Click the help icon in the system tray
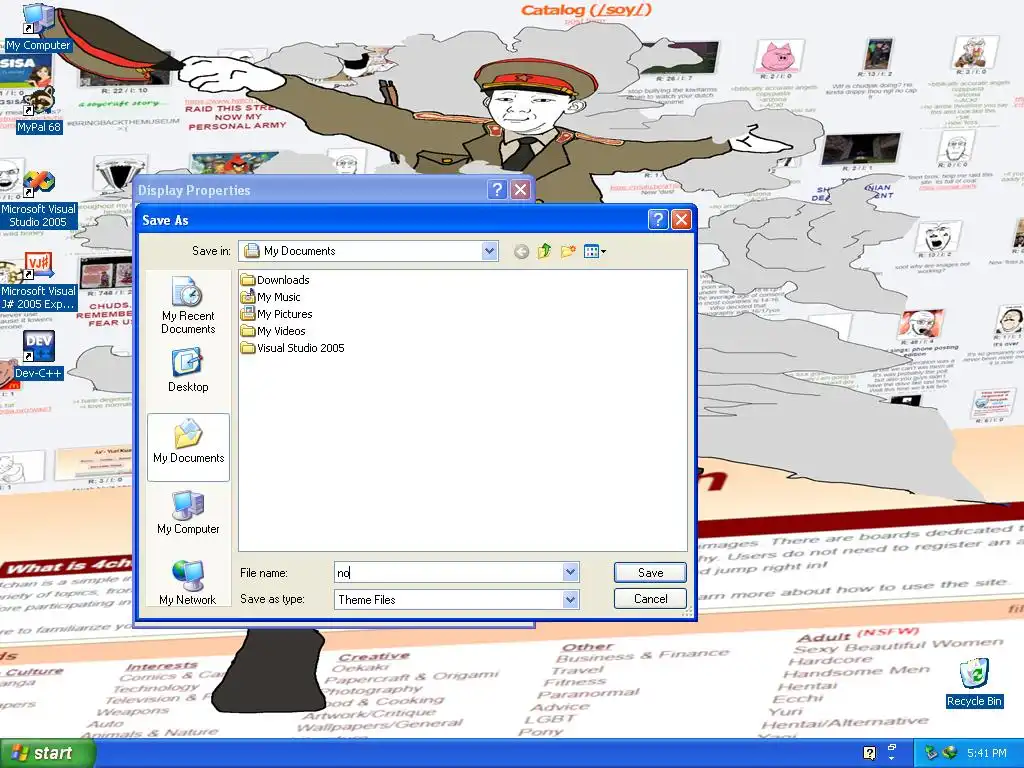The image size is (1024, 768). pos(869,753)
